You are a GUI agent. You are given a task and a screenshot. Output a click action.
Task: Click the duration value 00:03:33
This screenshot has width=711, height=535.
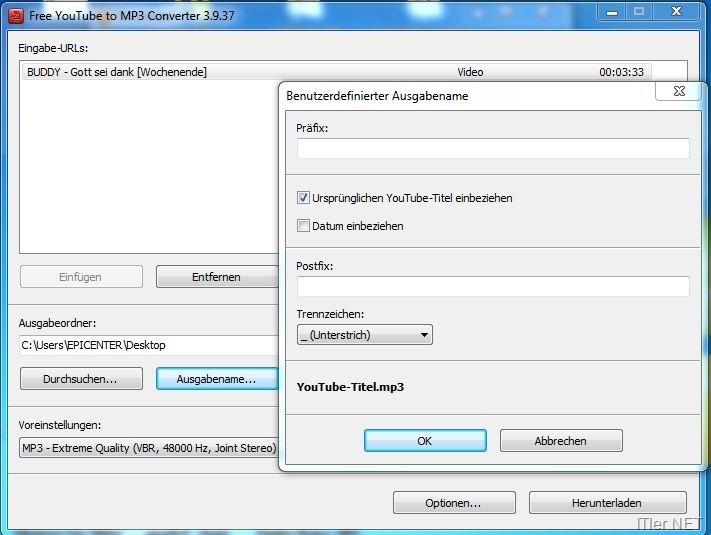point(621,72)
